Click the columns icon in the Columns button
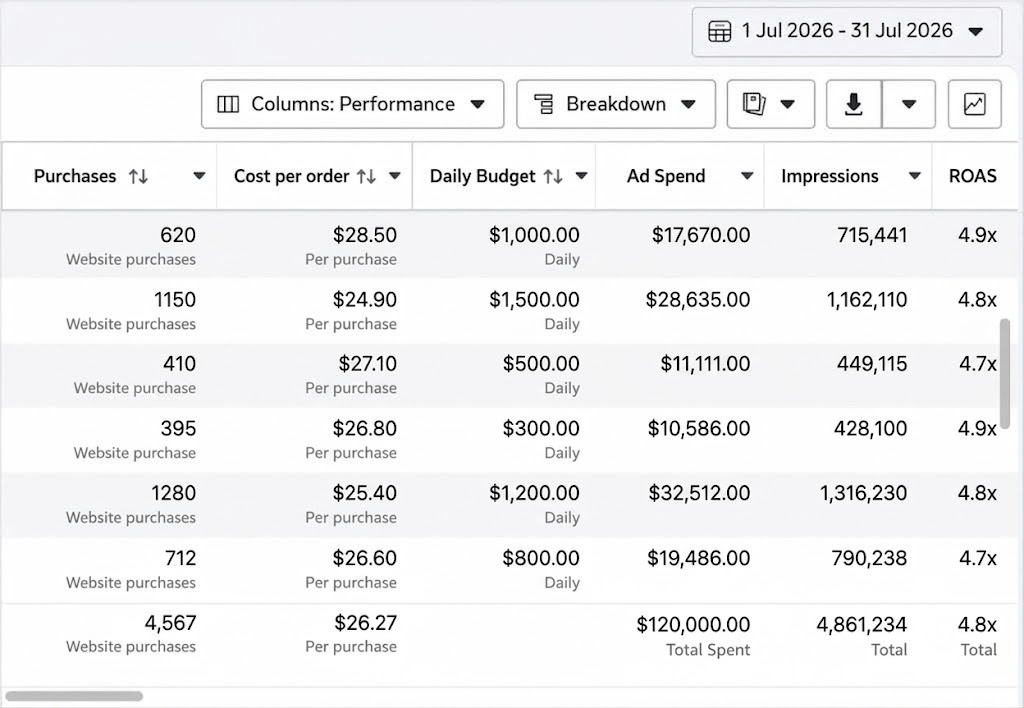 (x=228, y=105)
